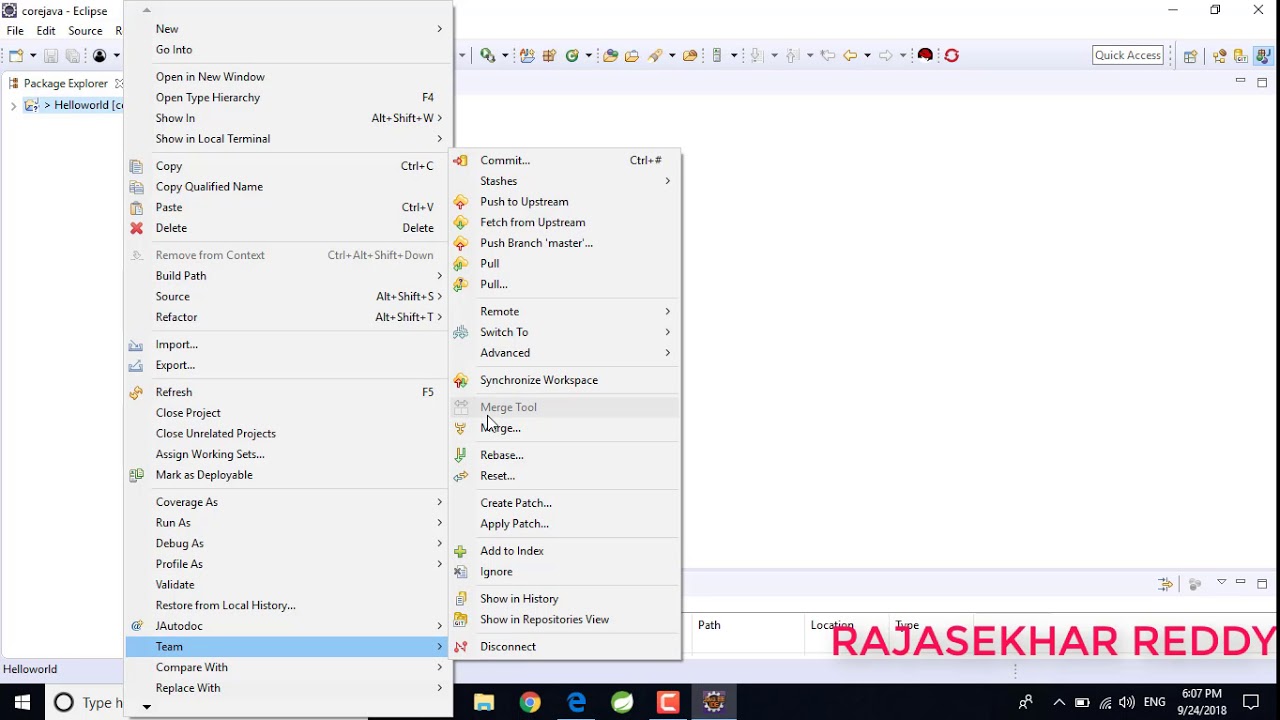1280x720 pixels.
Task: Click the Git perspective icon in the toolbar
Action: click(1241, 56)
